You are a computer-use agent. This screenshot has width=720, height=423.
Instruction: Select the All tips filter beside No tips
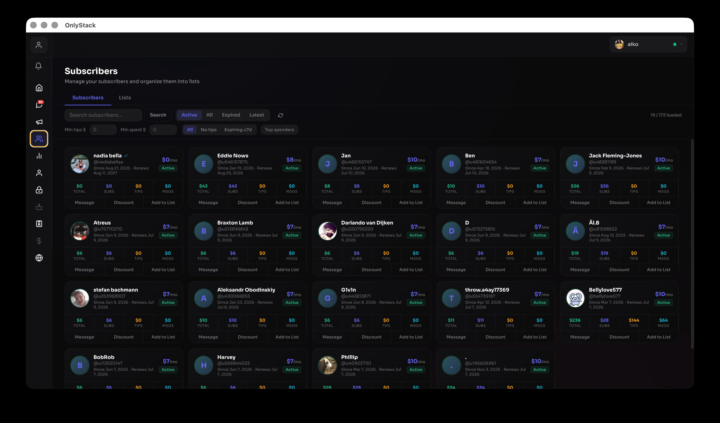tap(190, 130)
